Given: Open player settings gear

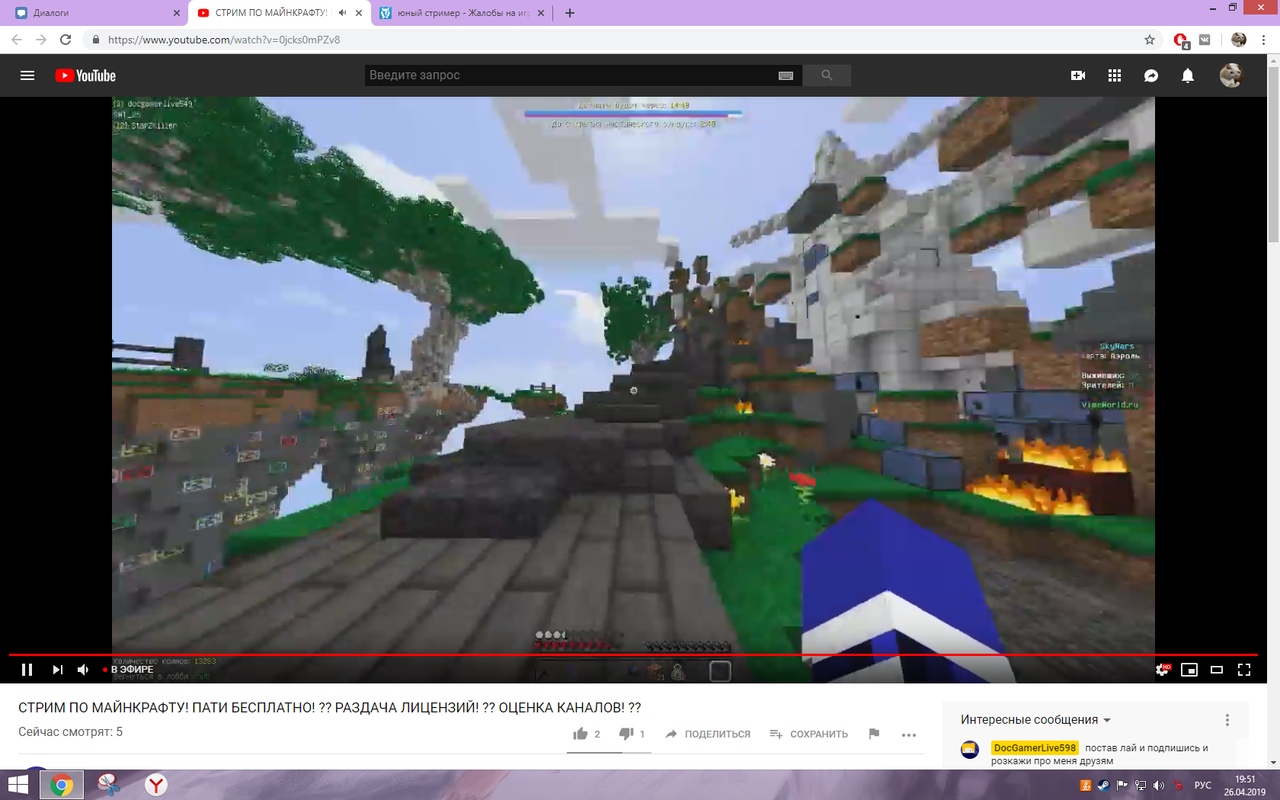Looking at the screenshot, I should click(1162, 670).
